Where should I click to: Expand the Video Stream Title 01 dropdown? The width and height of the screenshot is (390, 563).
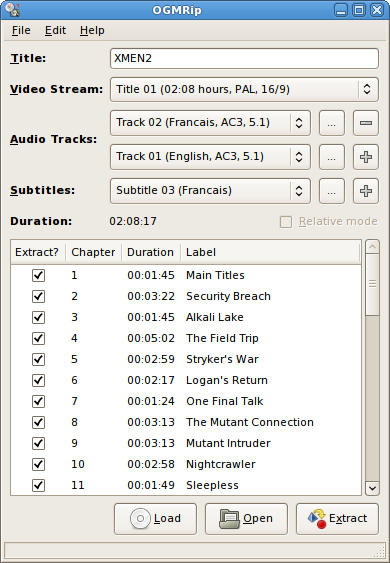point(244,89)
